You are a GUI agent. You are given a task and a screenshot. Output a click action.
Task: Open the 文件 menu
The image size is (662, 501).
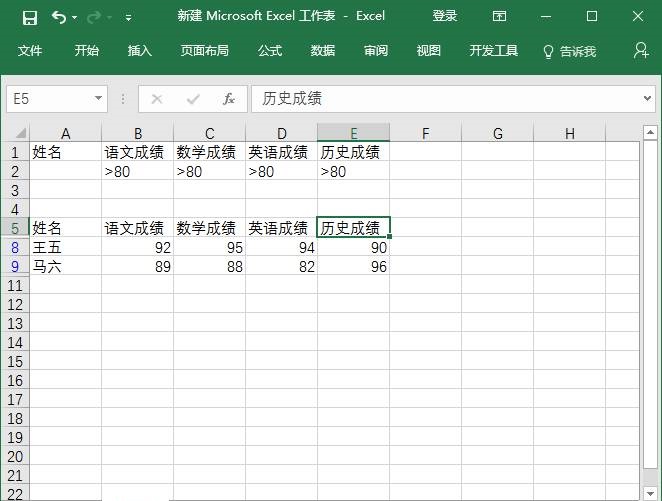point(30,51)
